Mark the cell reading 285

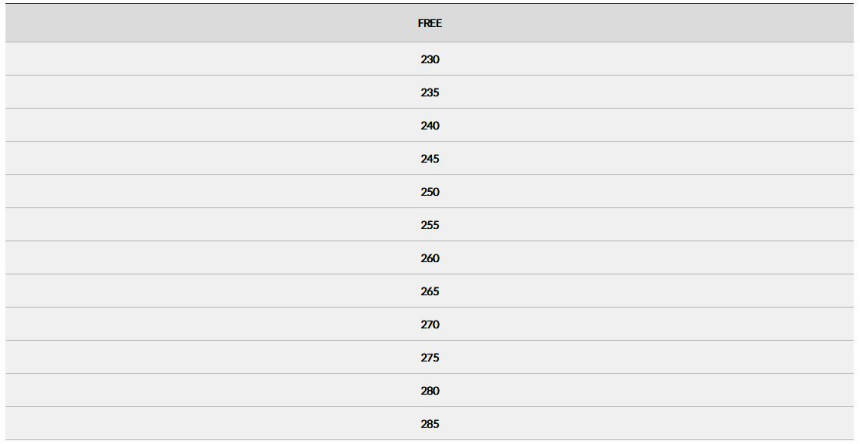pyautogui.click(x=429, y=424)
